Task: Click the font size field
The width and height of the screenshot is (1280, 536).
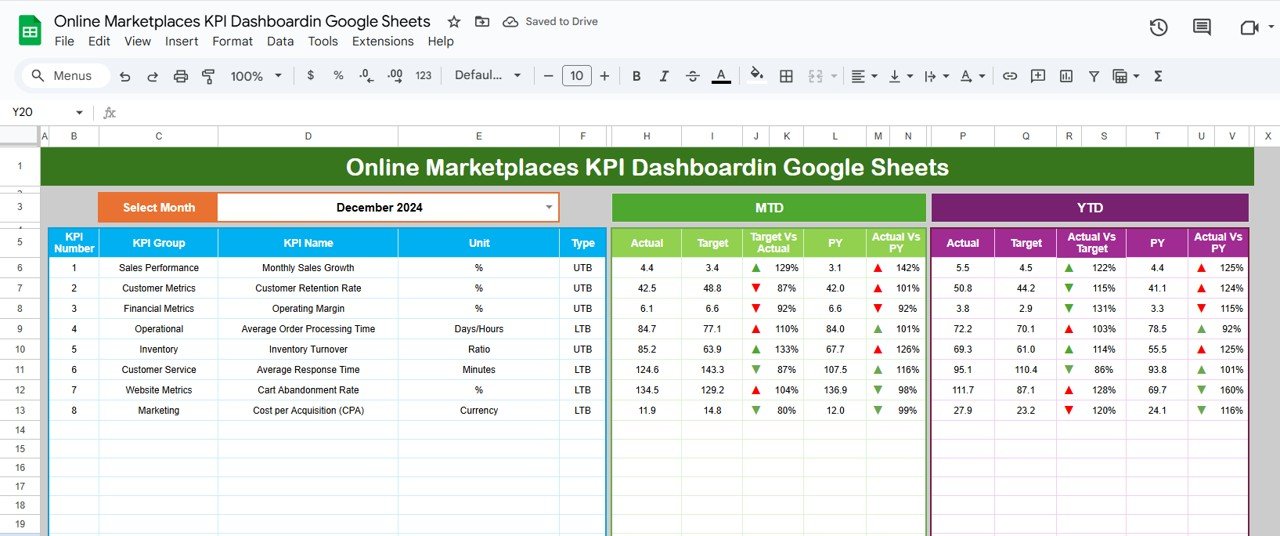Action: click(x=576, y=76)
